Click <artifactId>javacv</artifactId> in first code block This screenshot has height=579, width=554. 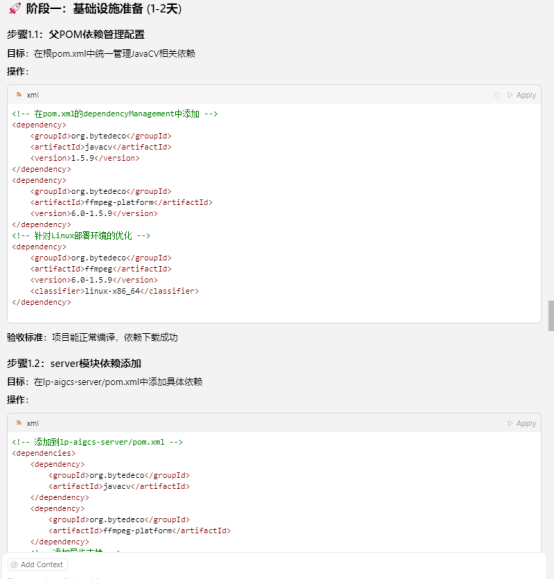pyautogui.click(x=101, y=147)
